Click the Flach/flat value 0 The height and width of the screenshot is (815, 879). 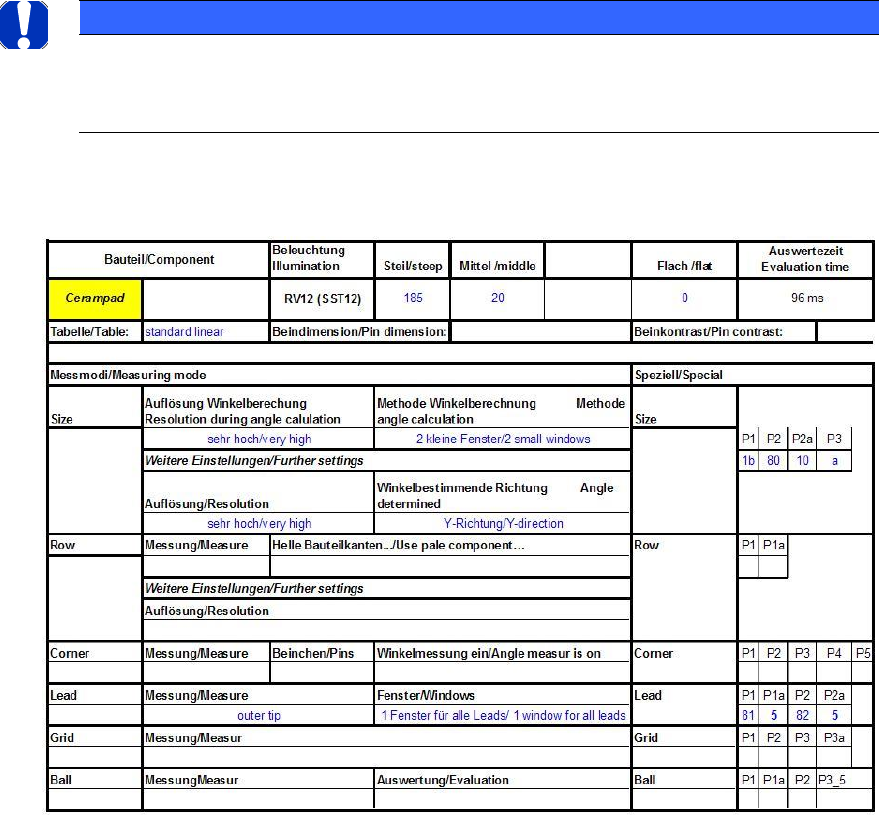(x=684, y=298)
